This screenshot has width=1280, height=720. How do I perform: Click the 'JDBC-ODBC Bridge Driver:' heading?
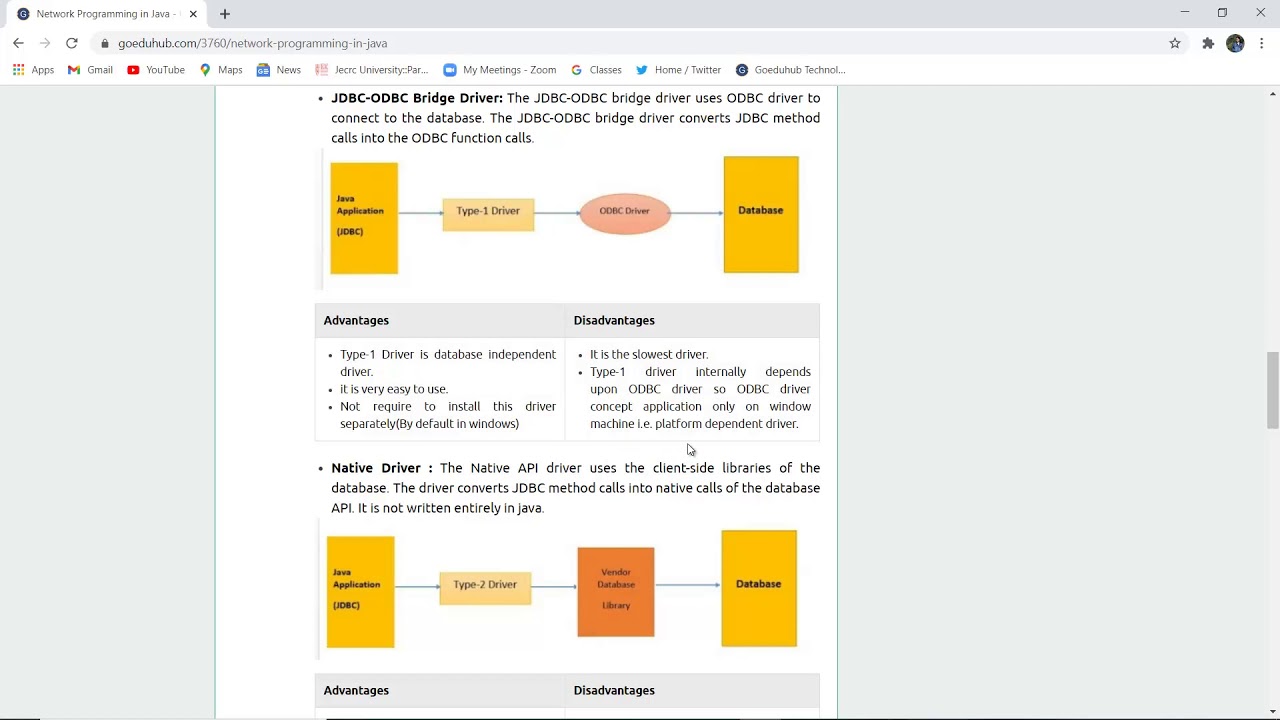pyautogui.click(x=417, y=98)
